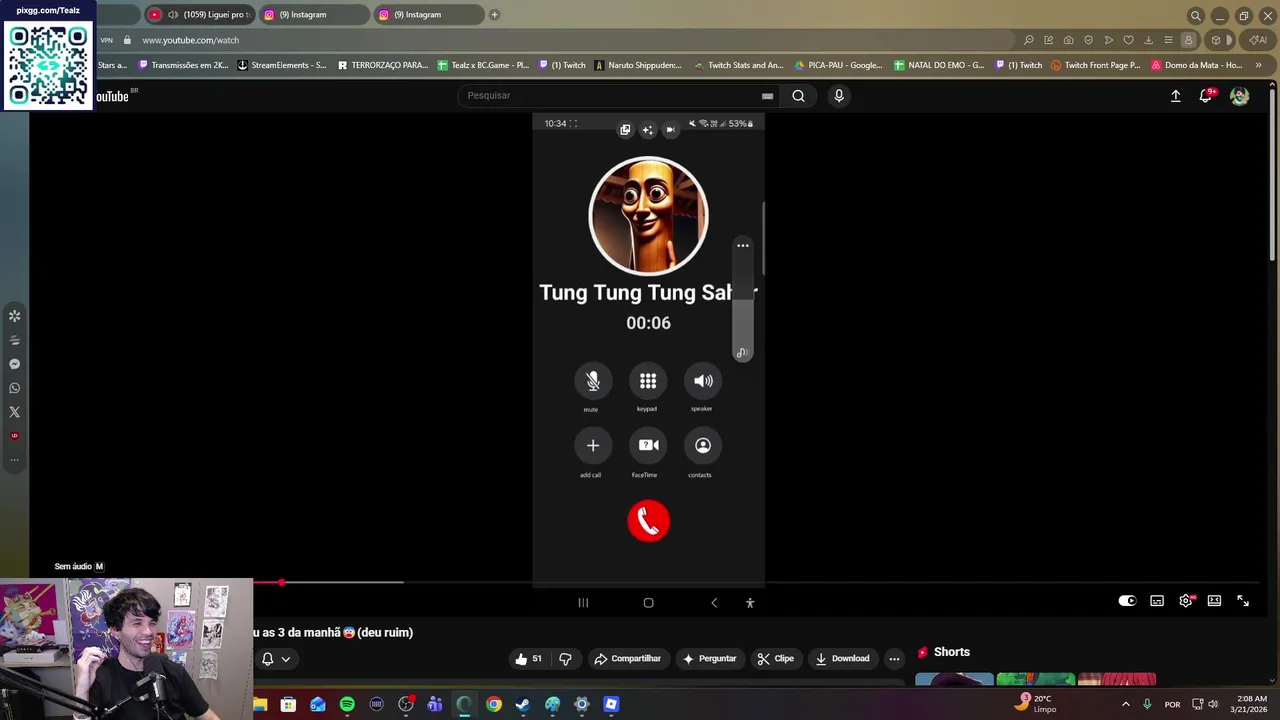Open Spotify from the Windows taskbar
1280x720 pixels.
[347, 704]
